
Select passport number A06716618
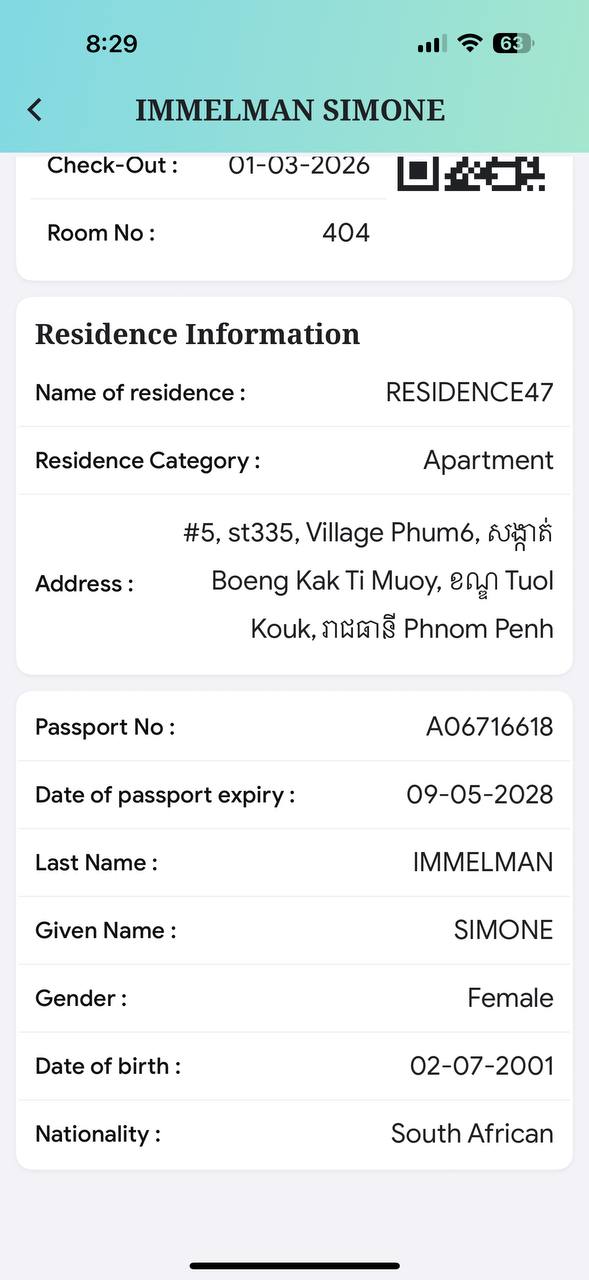489,727
